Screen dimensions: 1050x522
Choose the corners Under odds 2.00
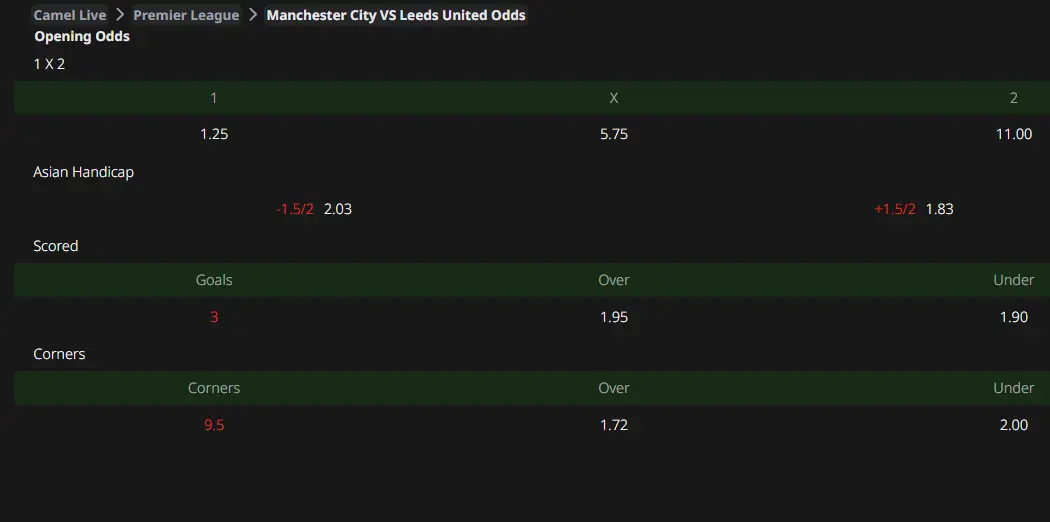(x=1014, y=425)
